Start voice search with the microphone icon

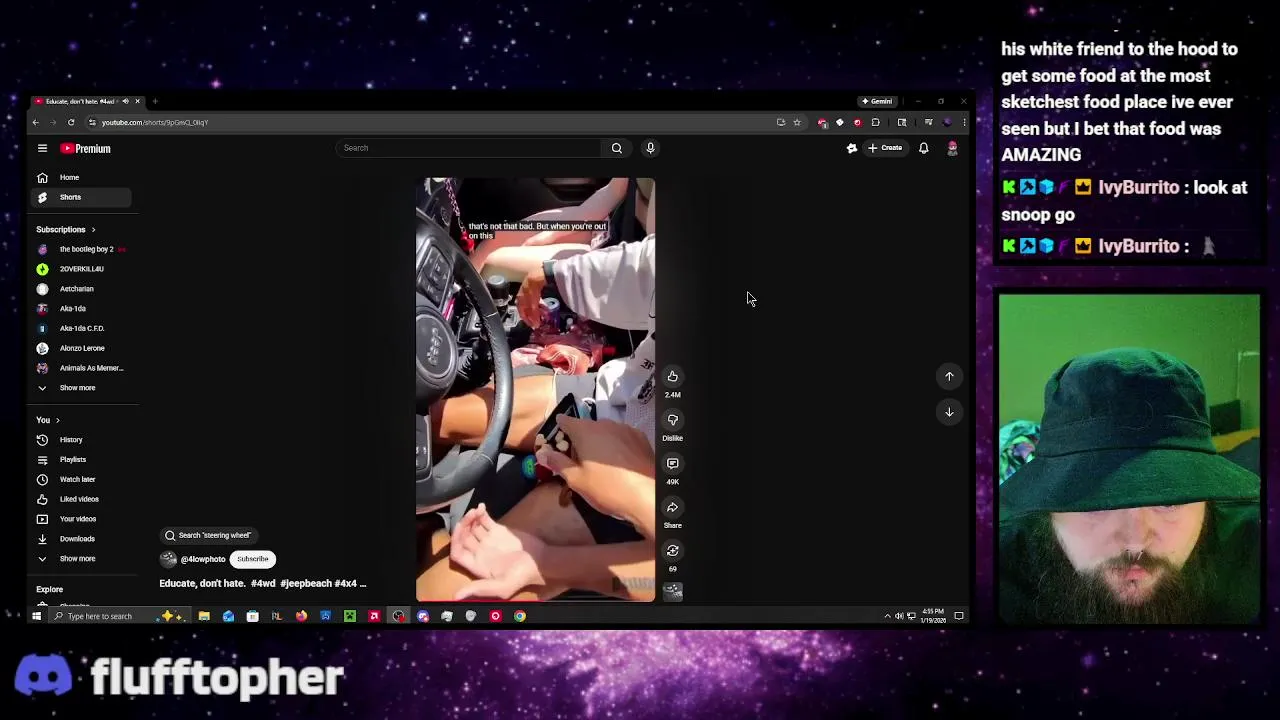coord(650,148)
